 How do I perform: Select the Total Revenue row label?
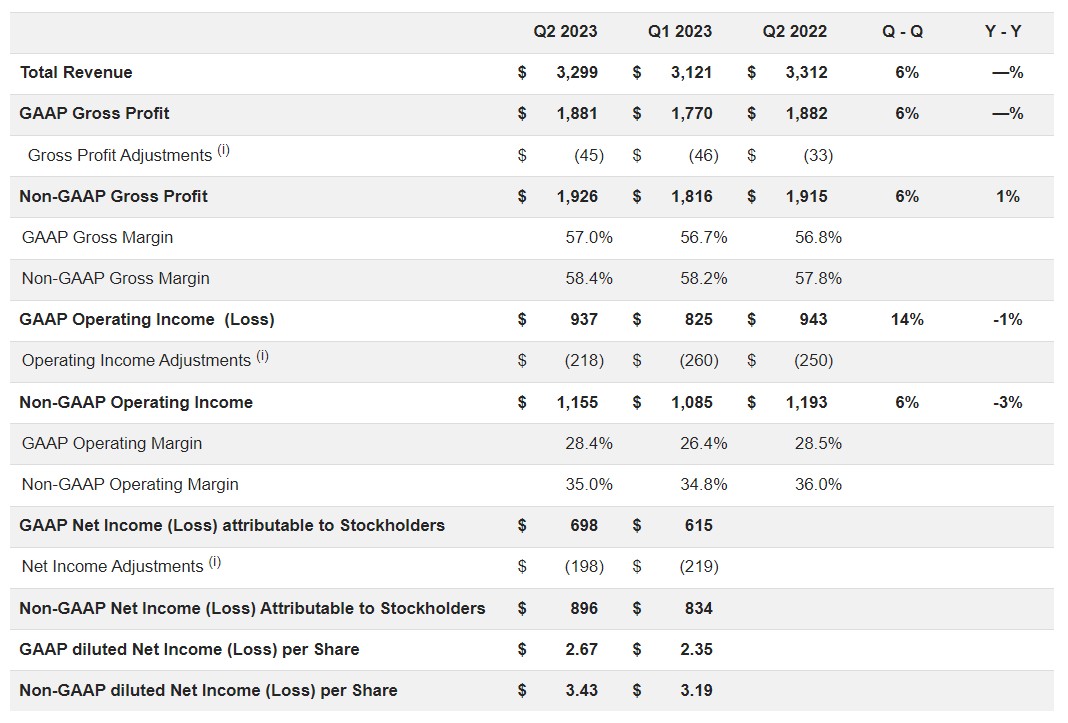(76, 72)
